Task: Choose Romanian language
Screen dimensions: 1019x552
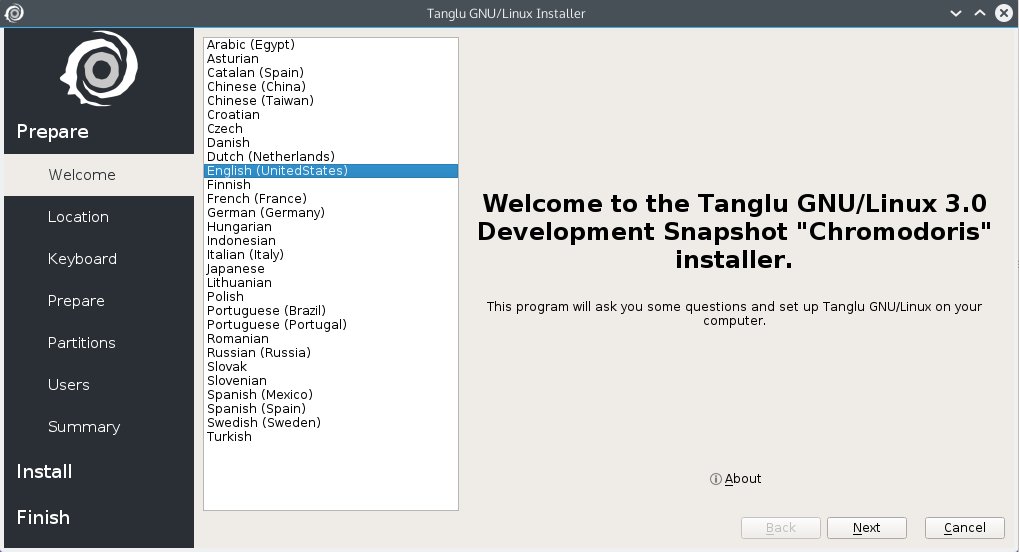Action: pos(331,339)
